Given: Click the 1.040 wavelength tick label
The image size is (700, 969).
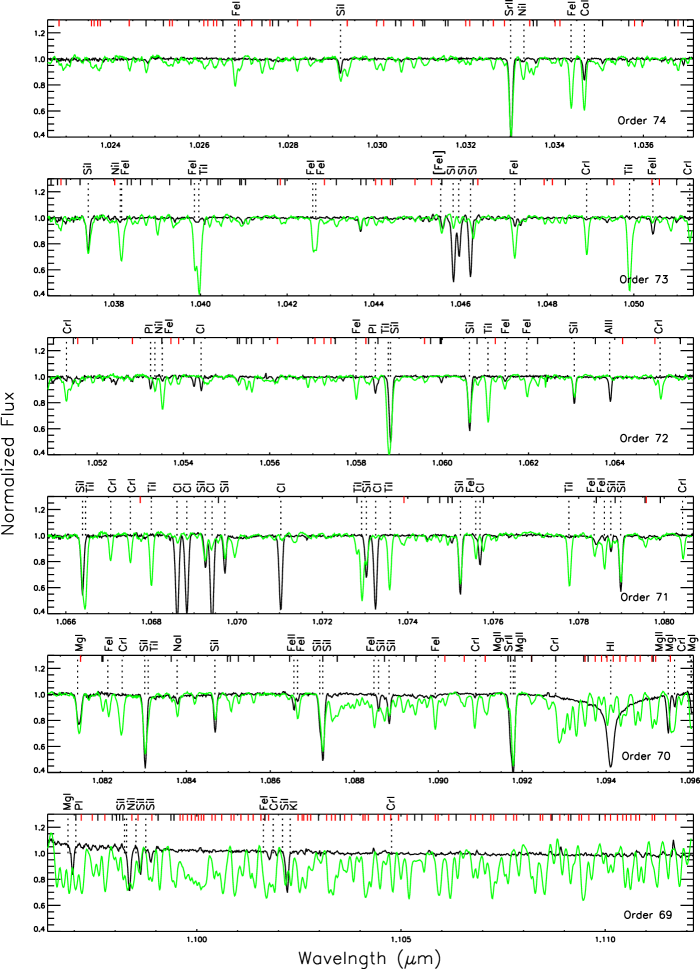Looking at the screenshot, I should (200, 305).
